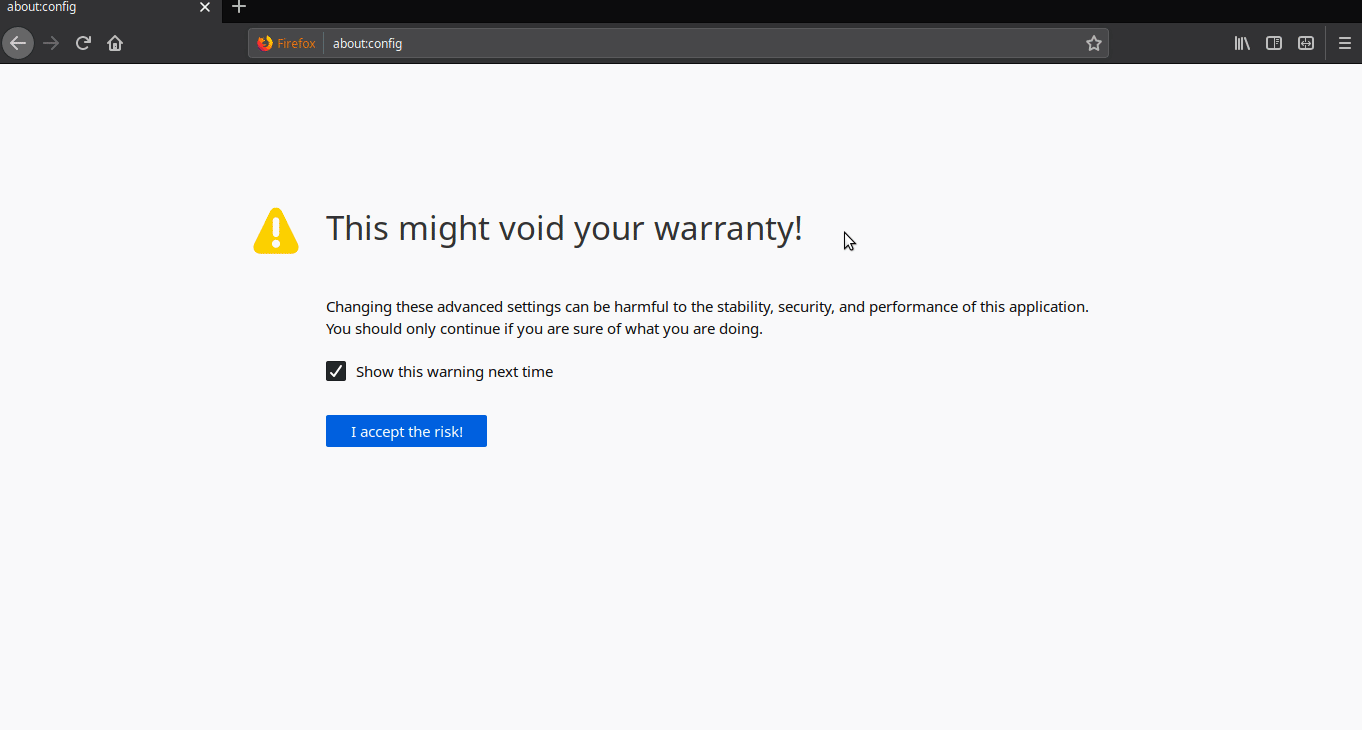The image size is (1362, 730).
Task: Click the Reload page icon
Action: tap(83, 43)
